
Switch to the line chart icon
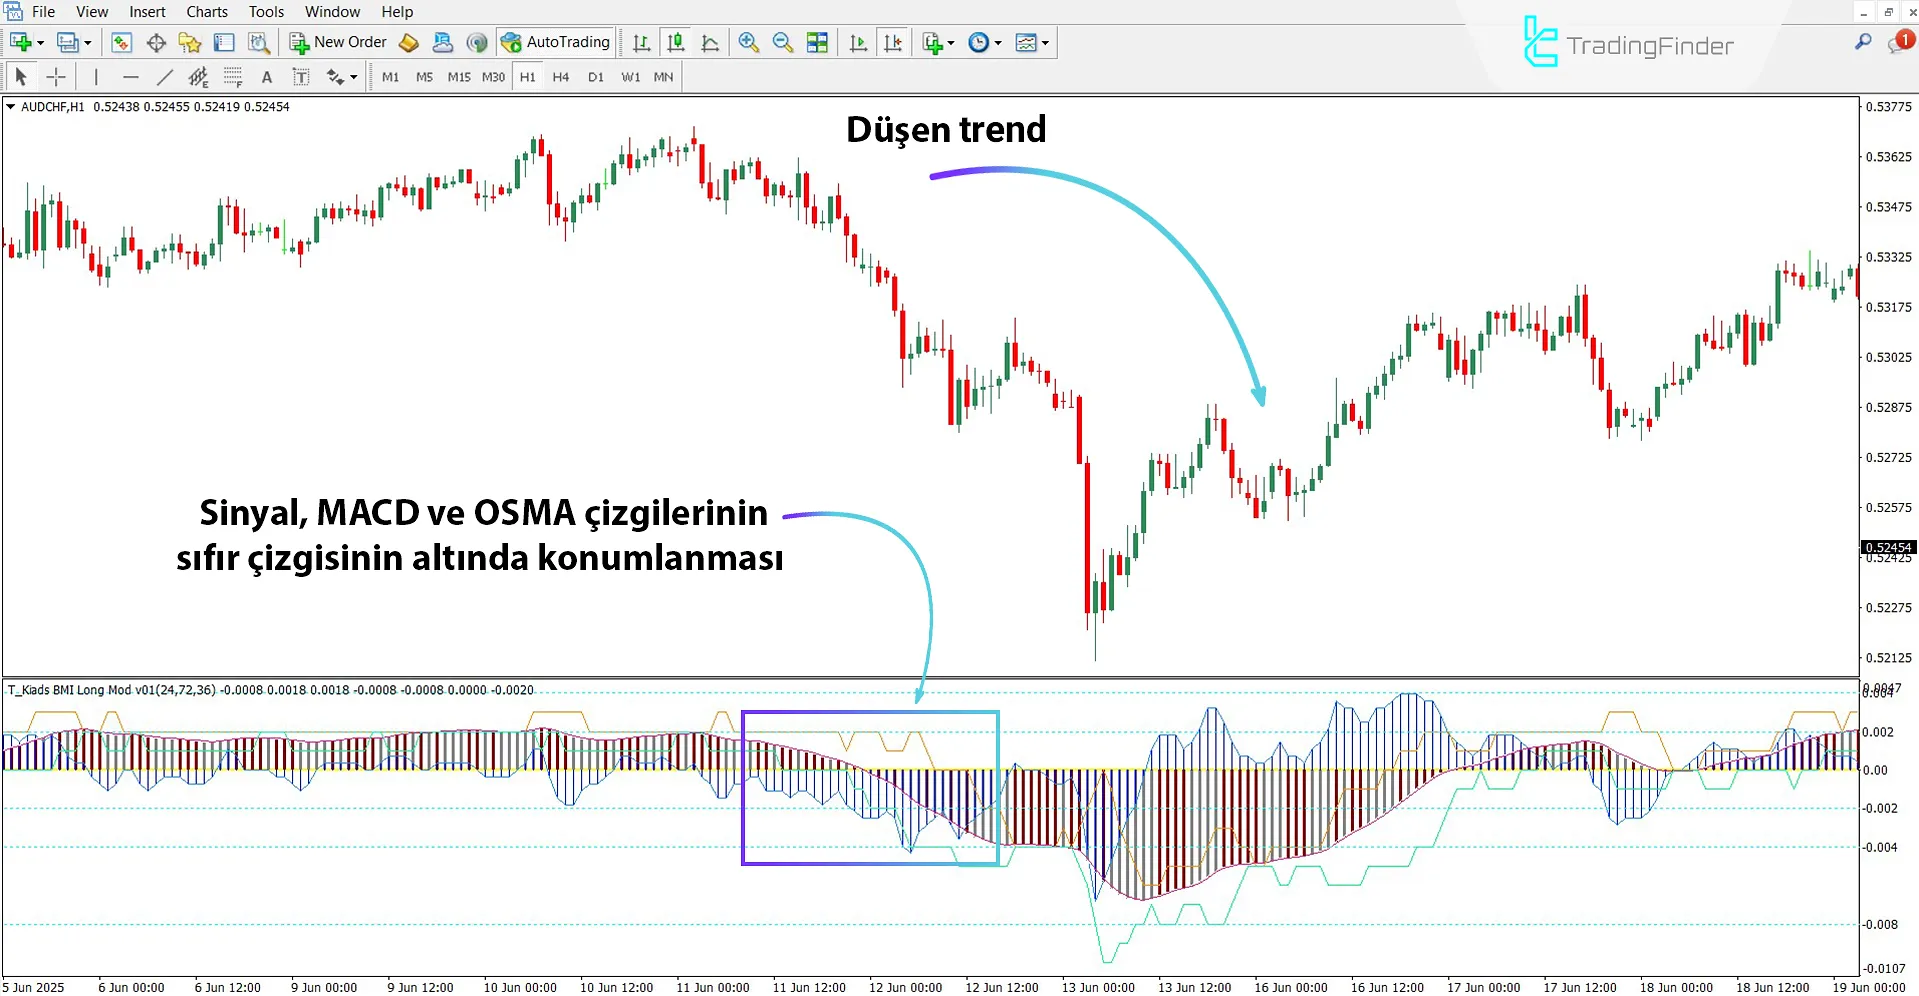pos(710,42)
